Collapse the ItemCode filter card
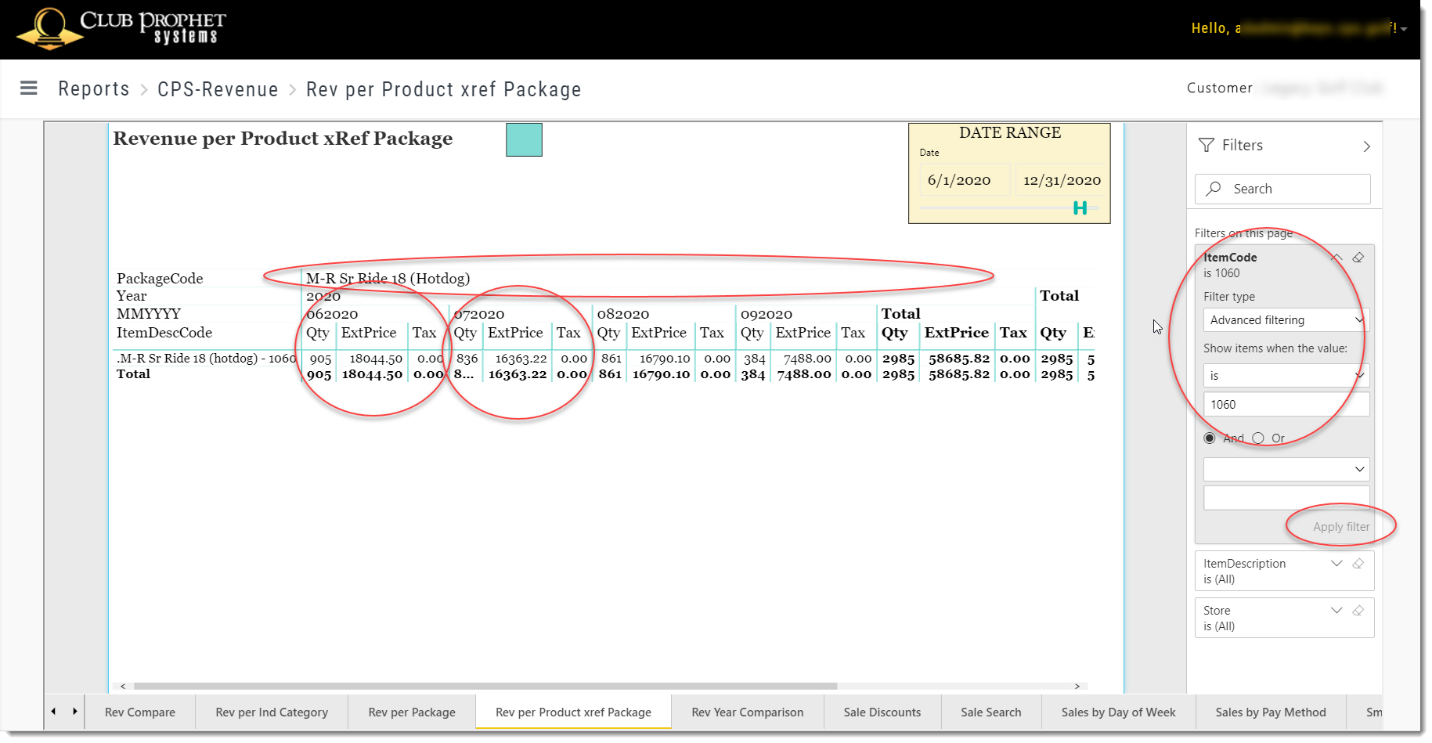 [1337, 257]
